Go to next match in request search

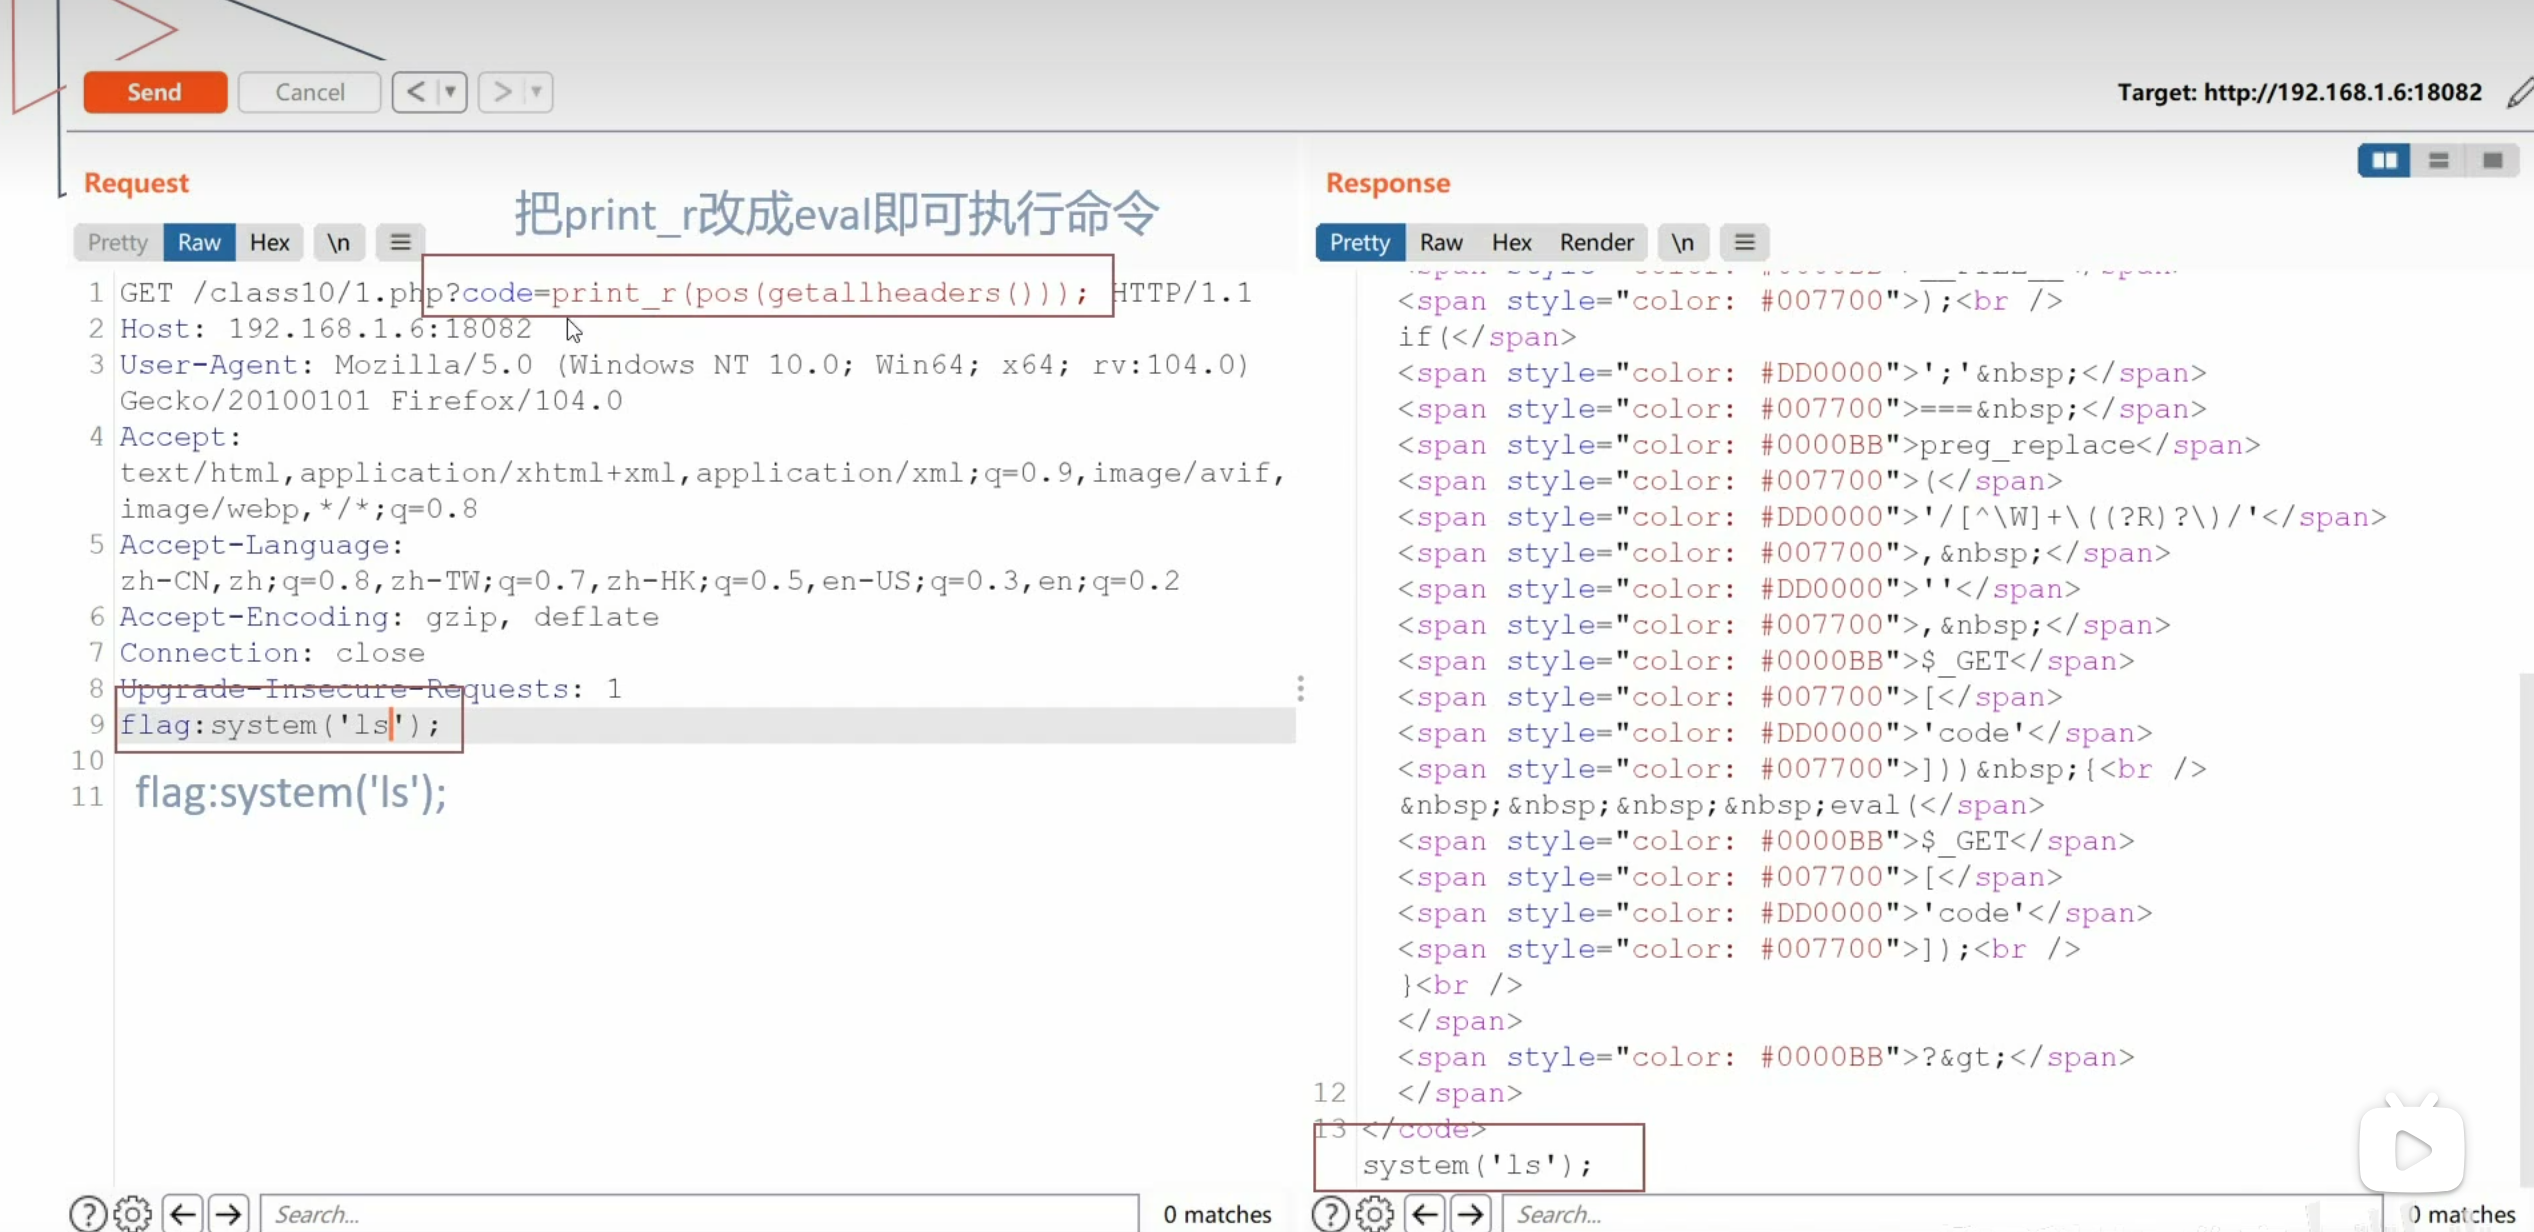(228, 1213)
